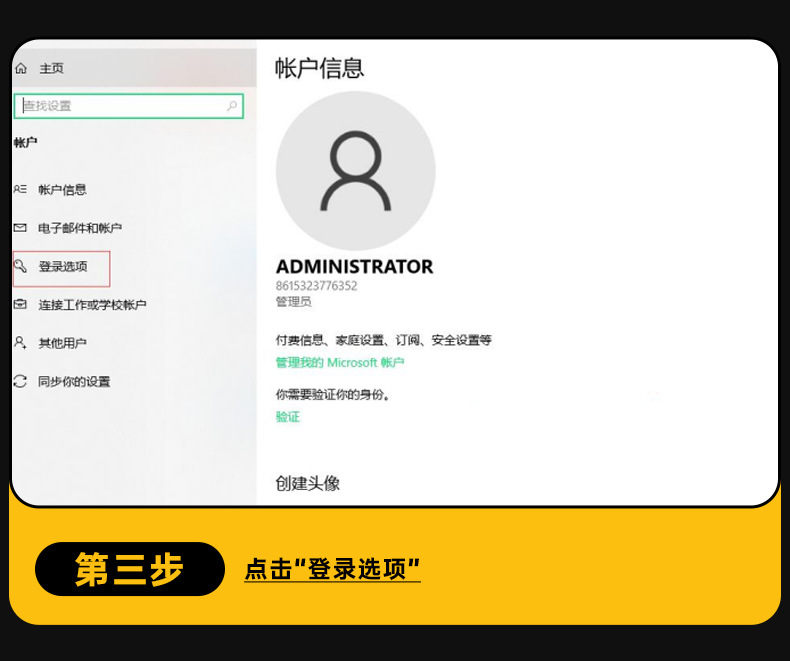The width and height of the screenshot is (790, 661).
Task: Click the person-plus icon for 其他用户
Action: pyautogui.click(x=20, y=343)
